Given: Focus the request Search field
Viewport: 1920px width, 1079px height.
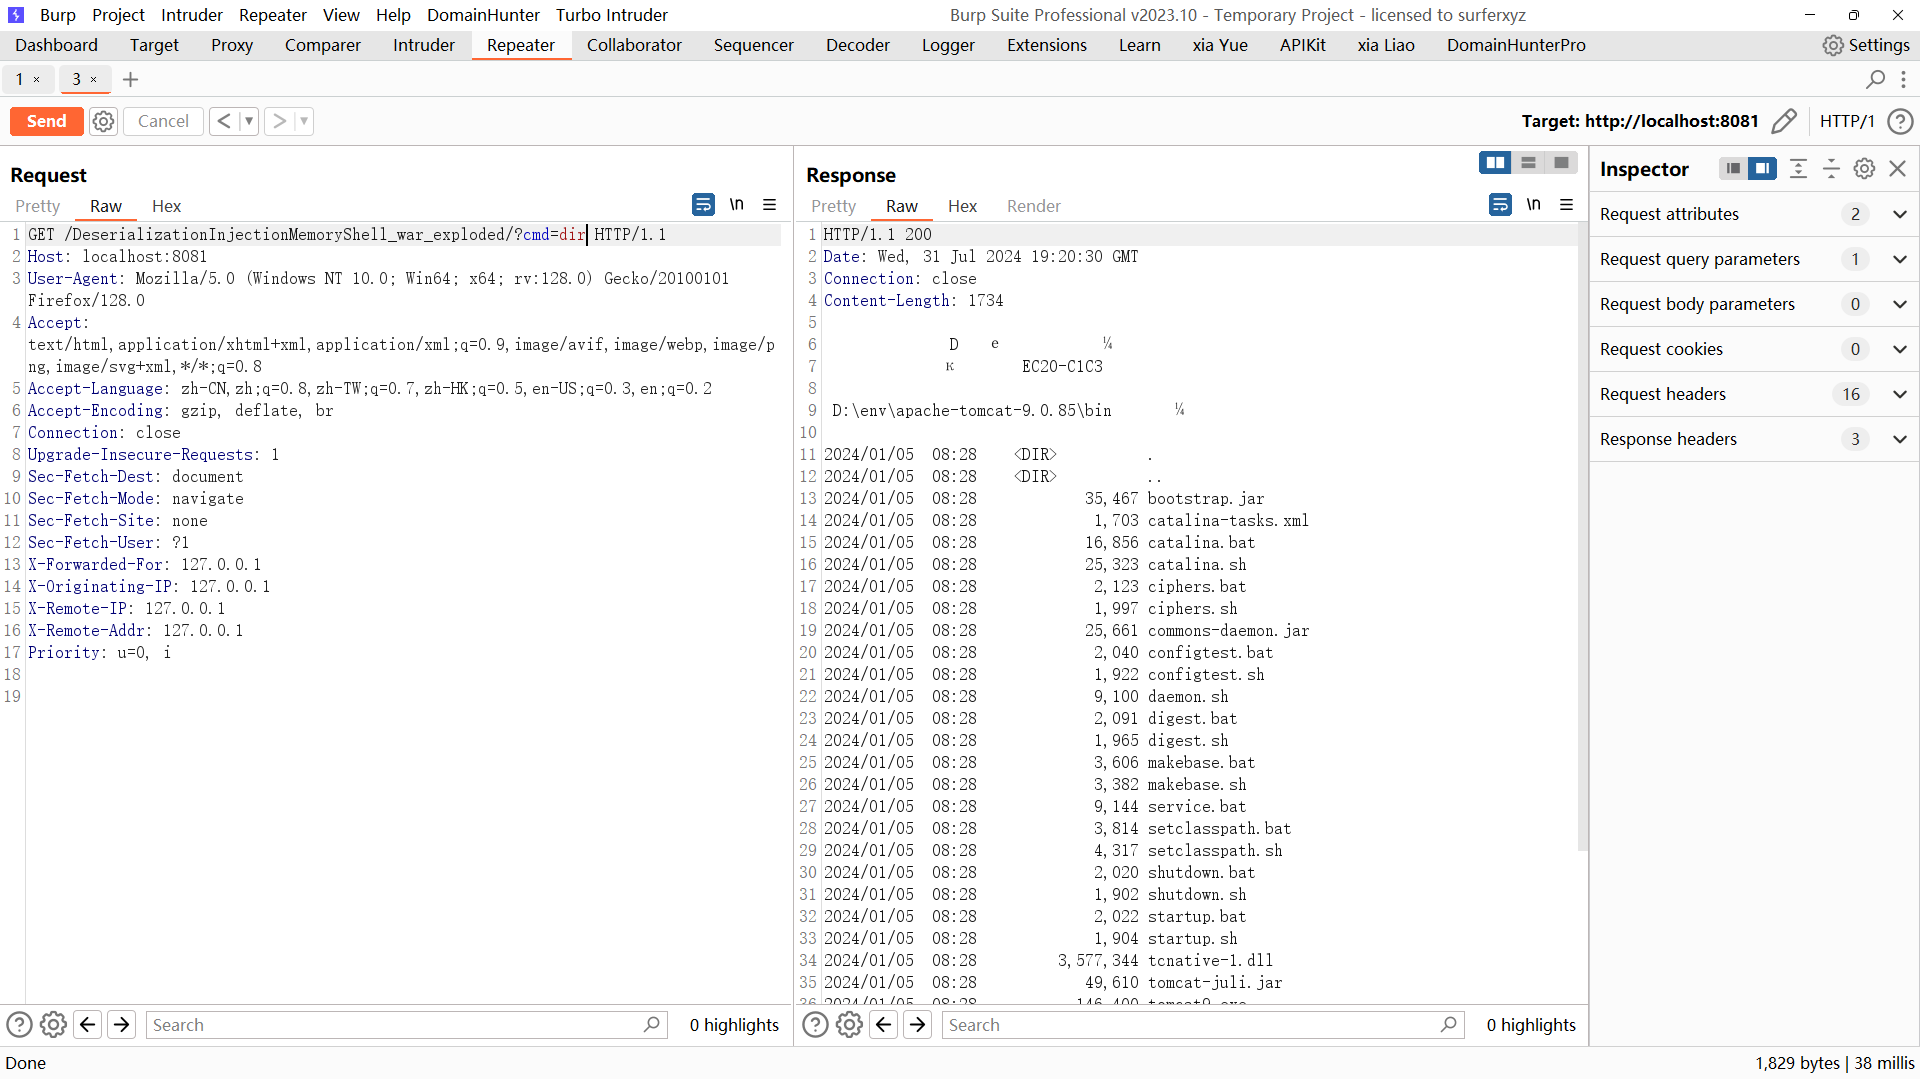Looking at the screenshot, I should coord(407,1025).
